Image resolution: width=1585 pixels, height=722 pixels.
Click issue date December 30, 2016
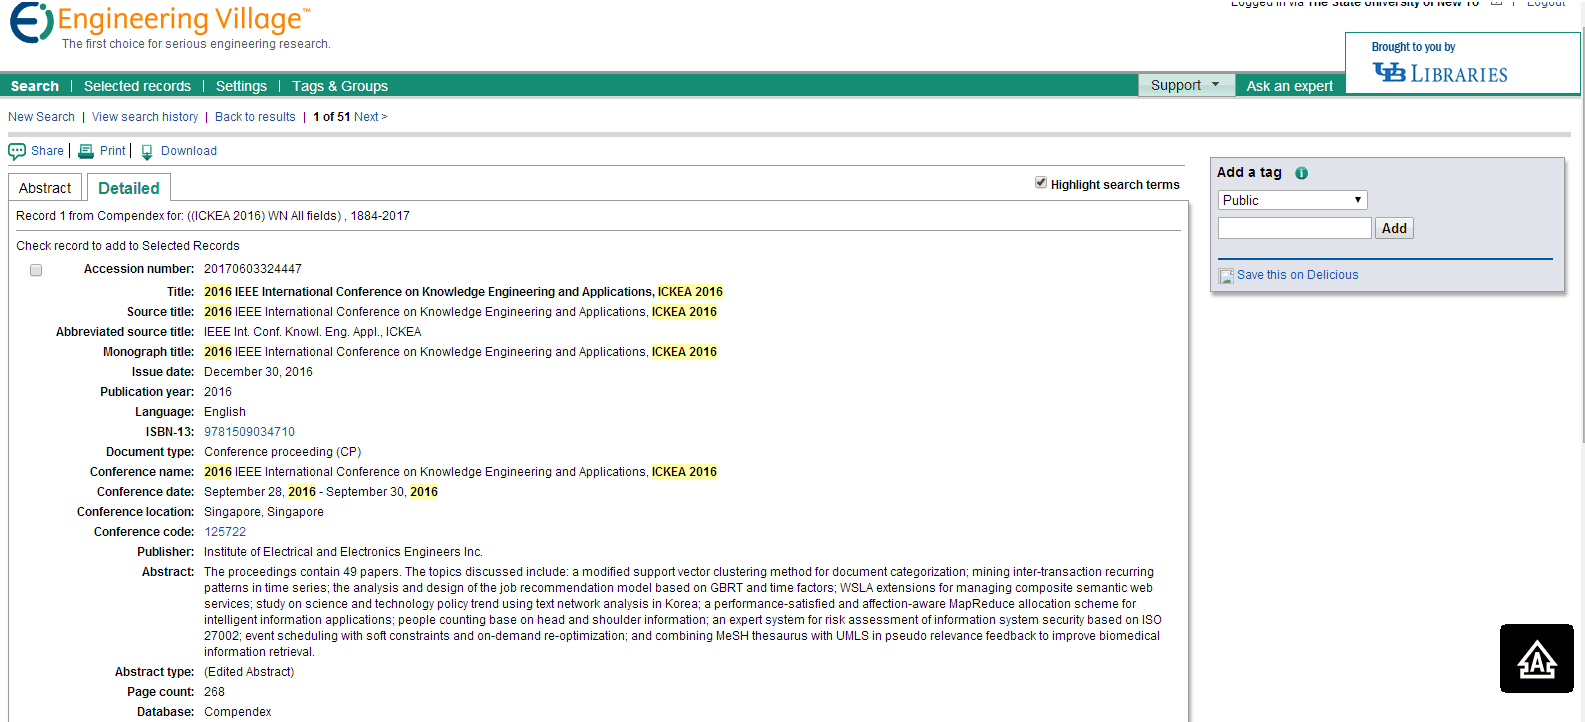258,372
